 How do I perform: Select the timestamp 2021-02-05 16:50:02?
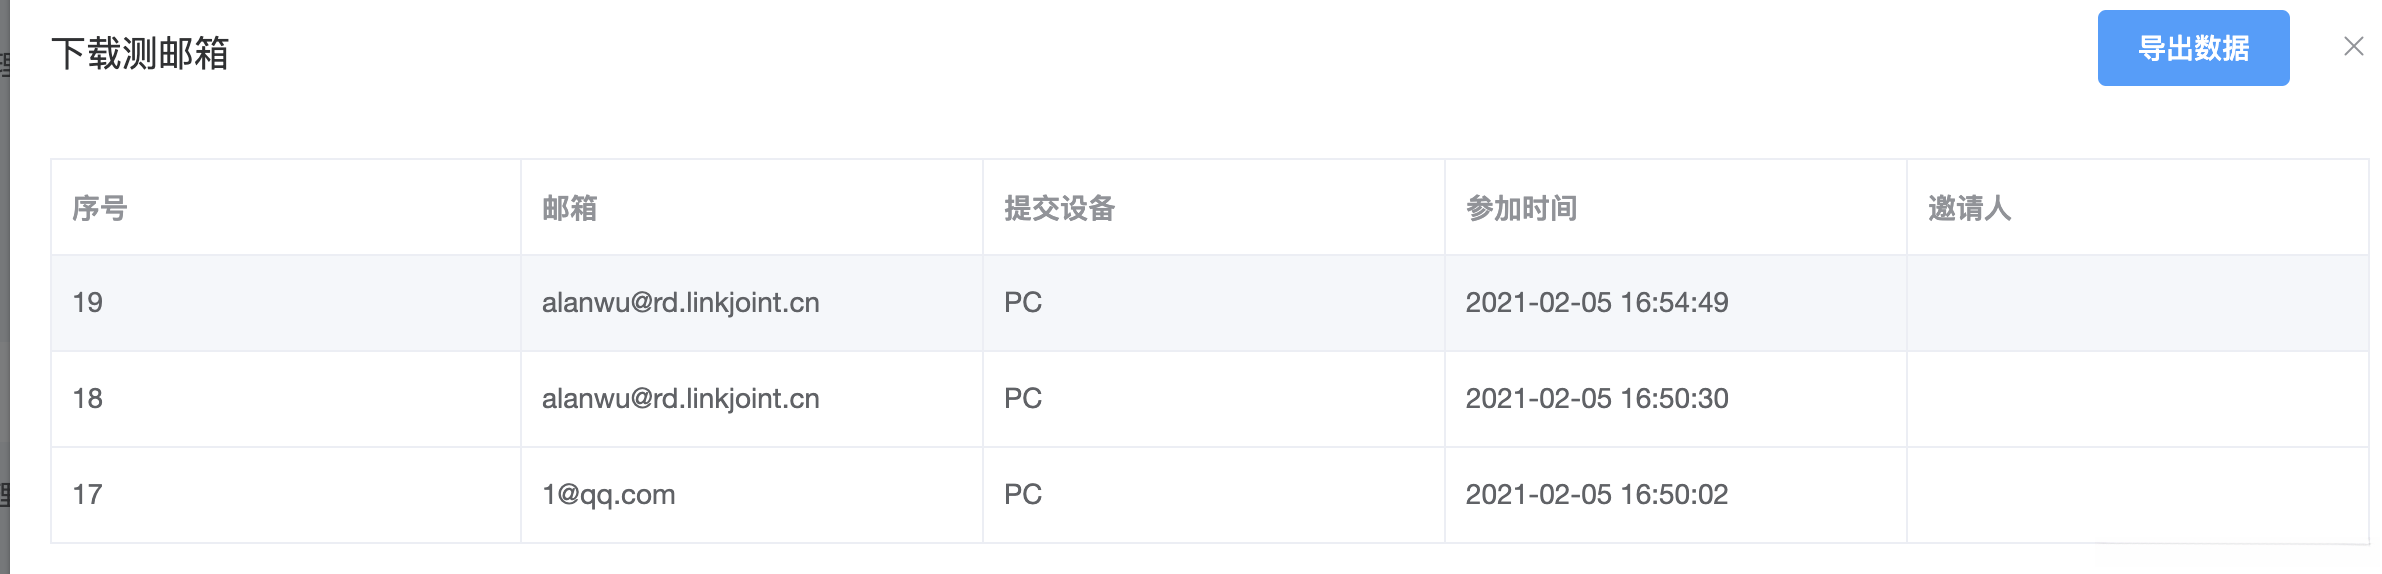pyautogui.click(x=1596, y=494)
